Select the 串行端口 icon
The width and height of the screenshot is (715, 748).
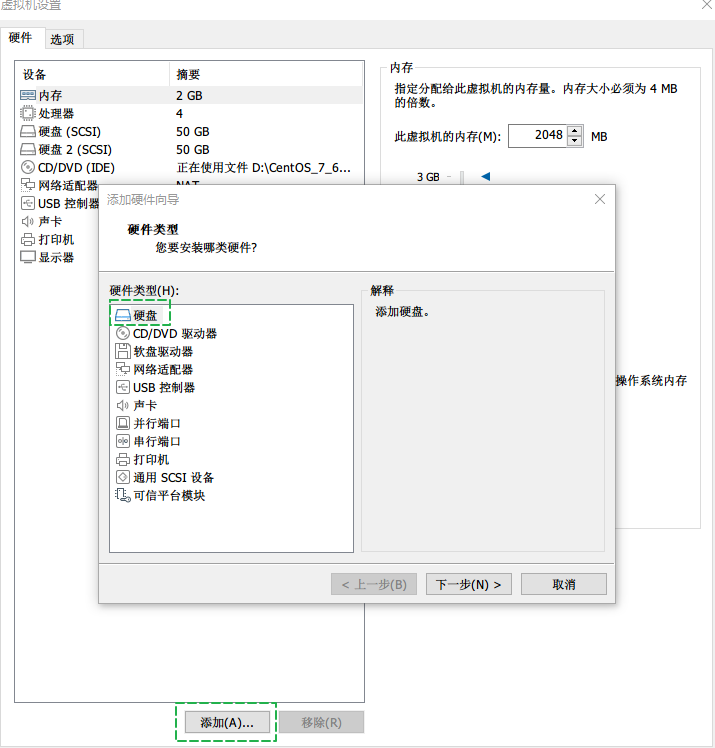(x=123, y=442)
